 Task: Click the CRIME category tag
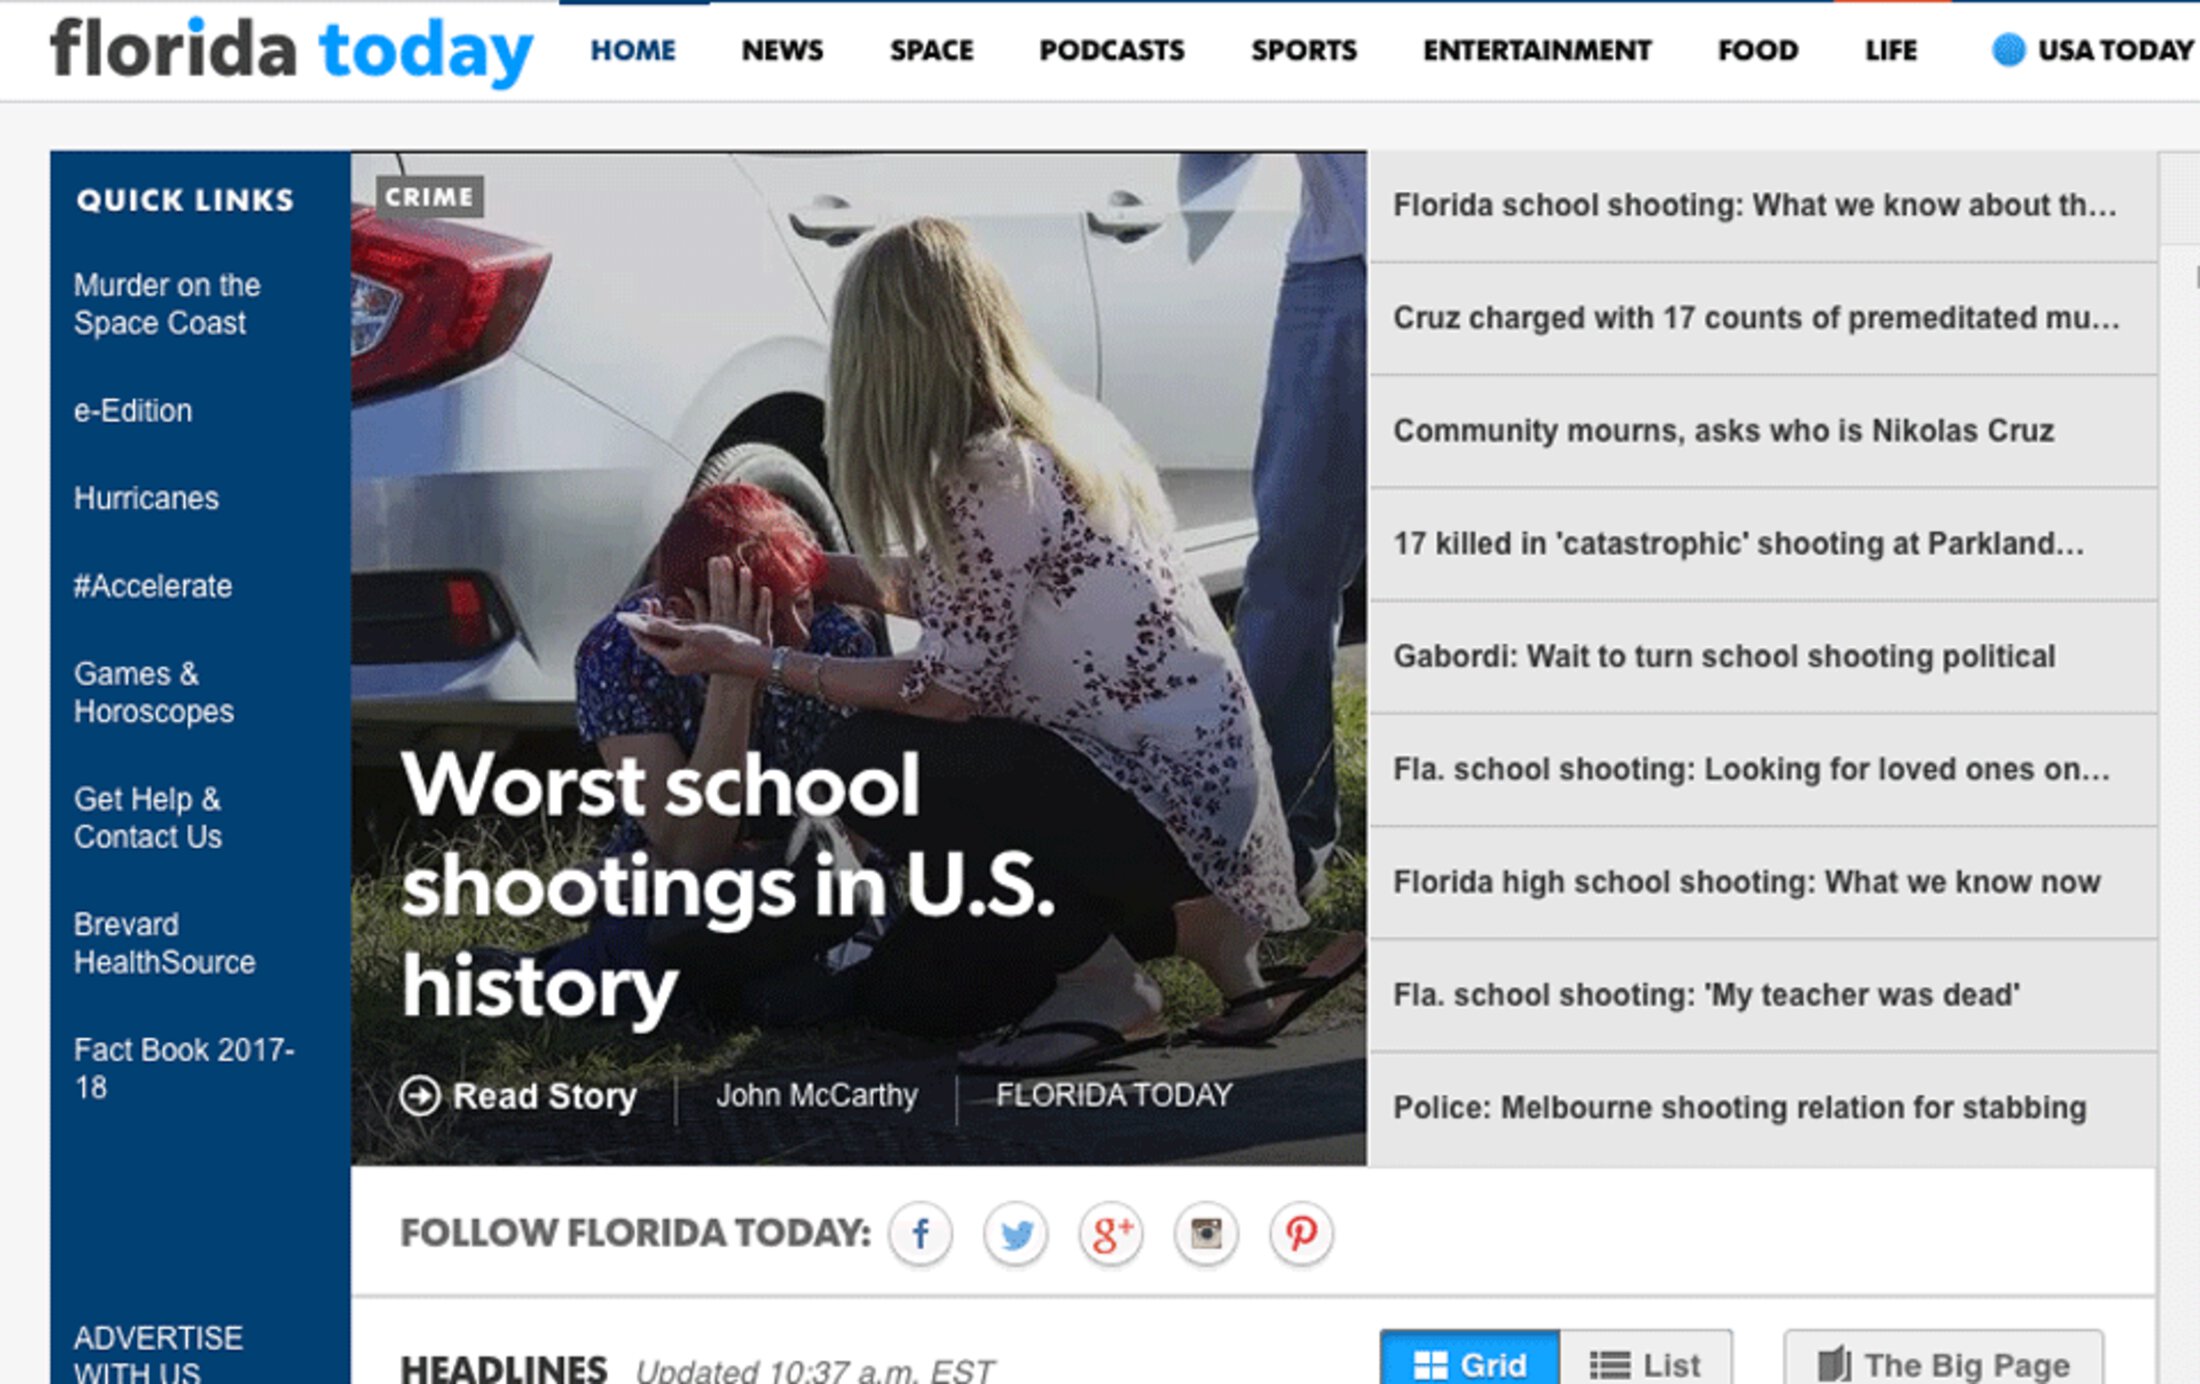tap(429, 197)
